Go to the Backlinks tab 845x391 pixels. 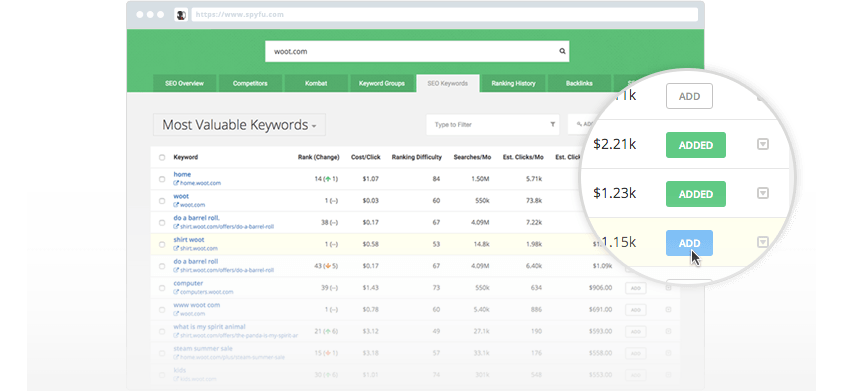579,83
